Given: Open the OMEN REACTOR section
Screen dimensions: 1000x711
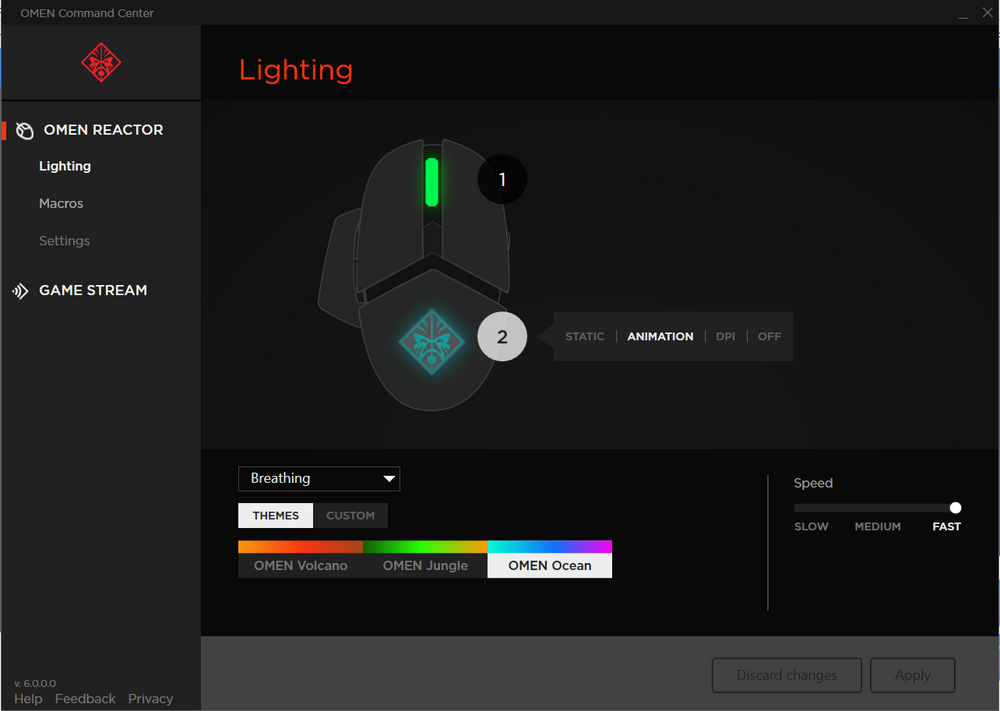Looking at the screenshot, I should [103, 130].
